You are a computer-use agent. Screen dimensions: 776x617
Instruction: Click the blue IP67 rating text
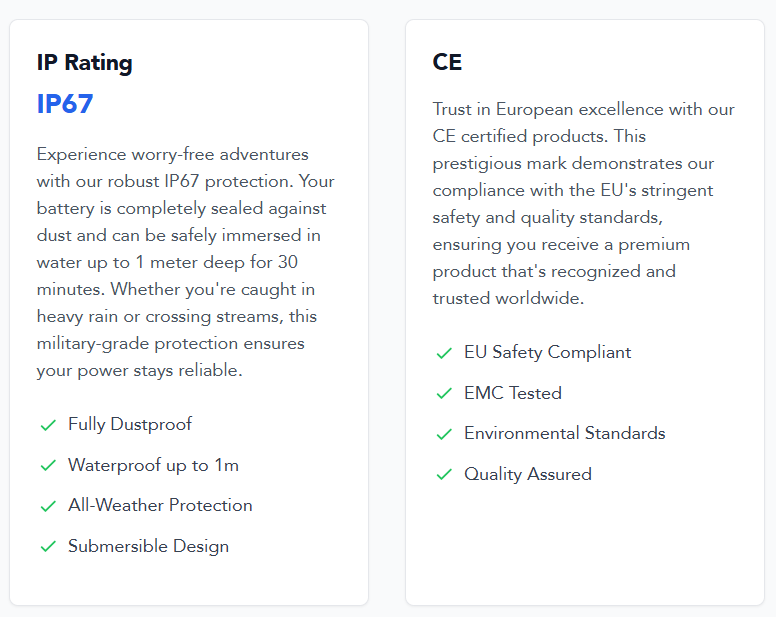pyautogui.click(x=65, y=104)
